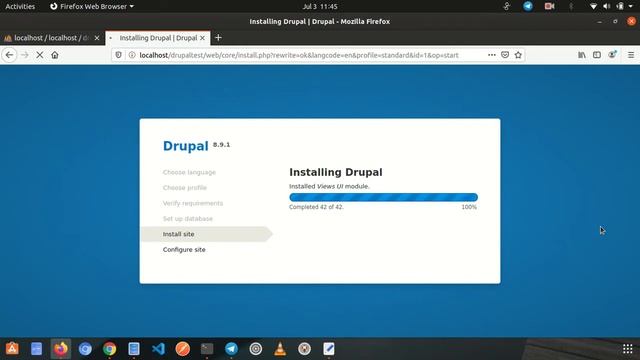Image resolution: width=640 pixels, height=360 pixels.
Task: Show Applications grid button
Action: pyautogui.click(x=628, y=349)
